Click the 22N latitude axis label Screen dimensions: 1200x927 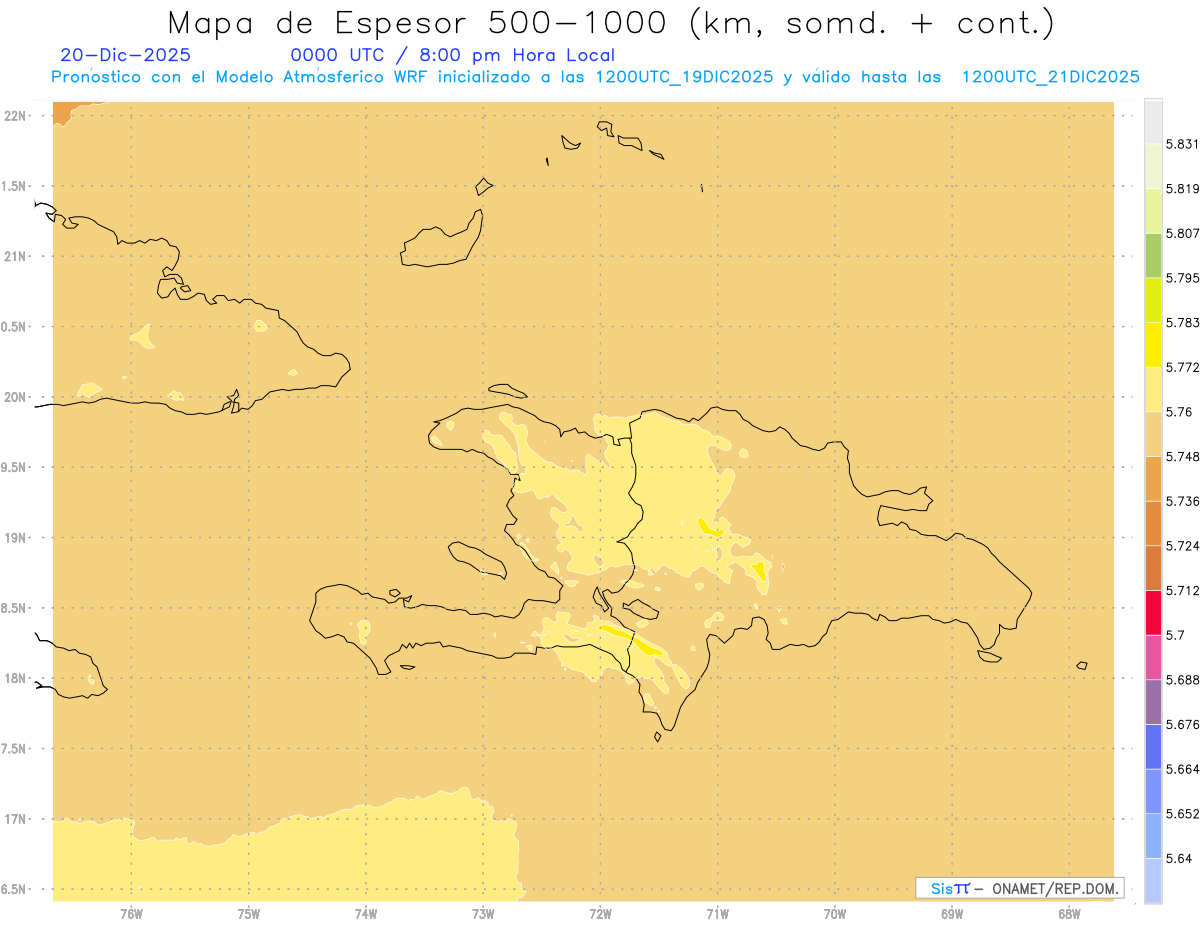pos(16,116)
